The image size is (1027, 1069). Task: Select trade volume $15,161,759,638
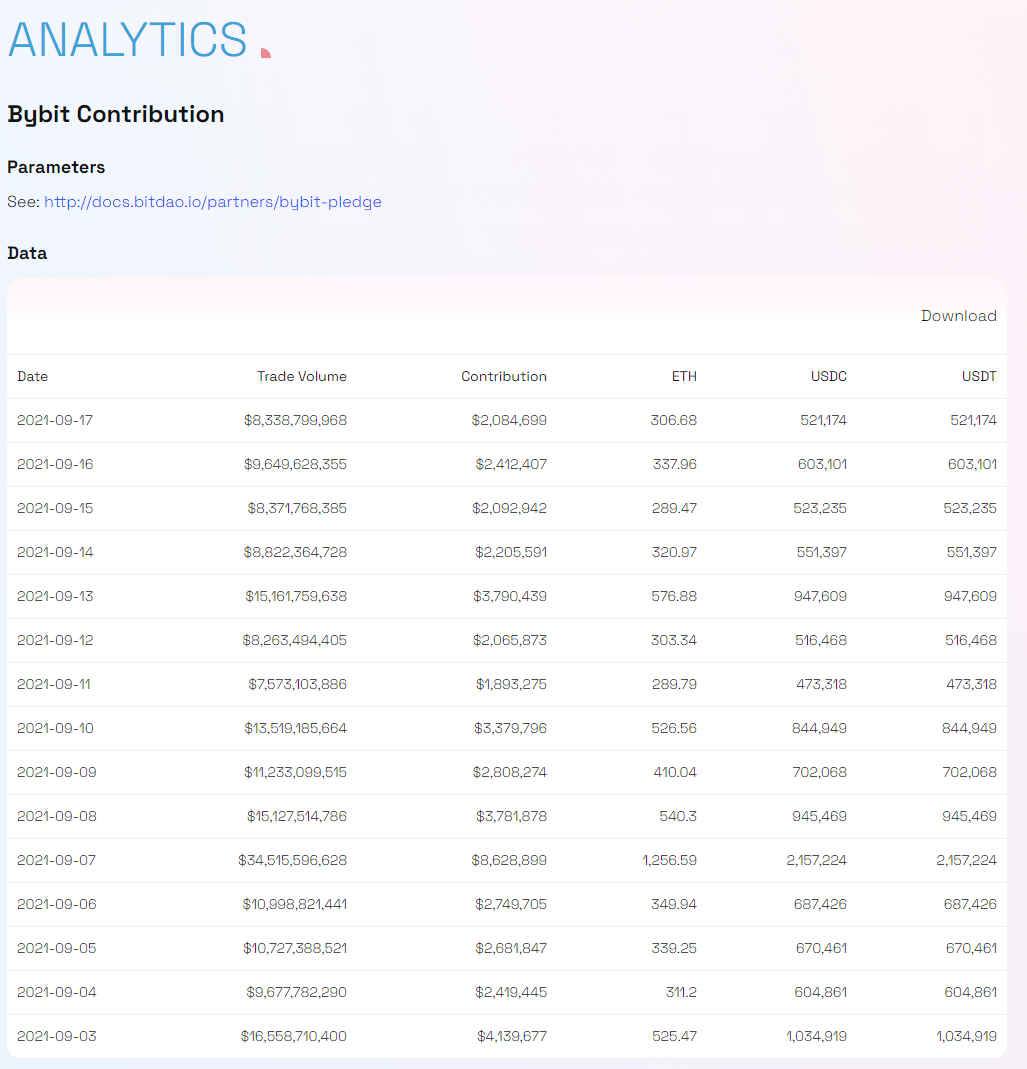click(x=296, y=596)
